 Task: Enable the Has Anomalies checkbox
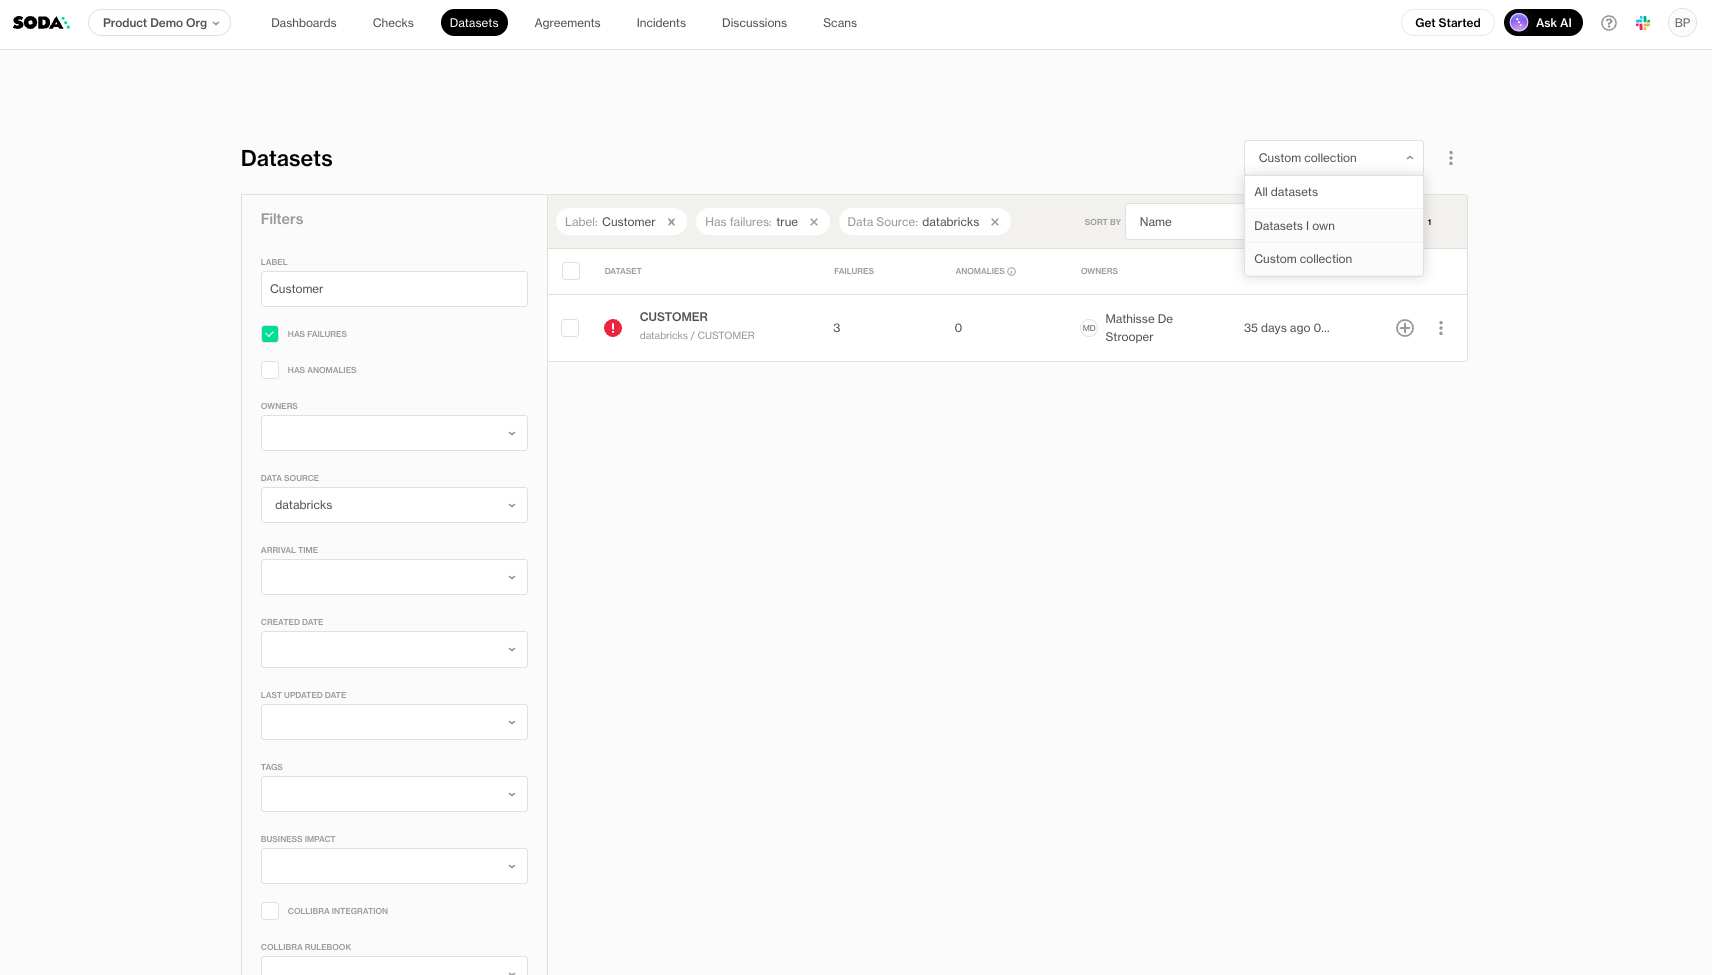[270, 370]
